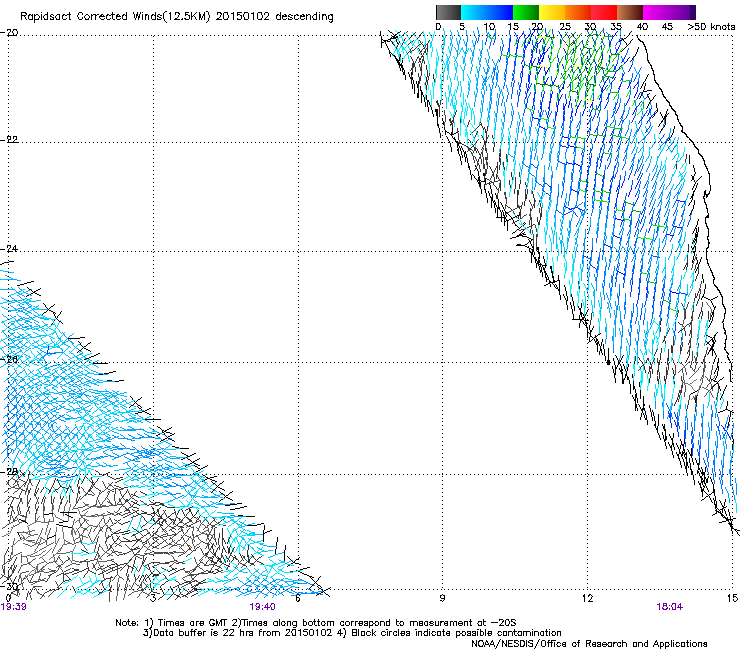Click the cyan 5-10 knots legend color
The image size is (740, 650).
(x=474, y=12)
